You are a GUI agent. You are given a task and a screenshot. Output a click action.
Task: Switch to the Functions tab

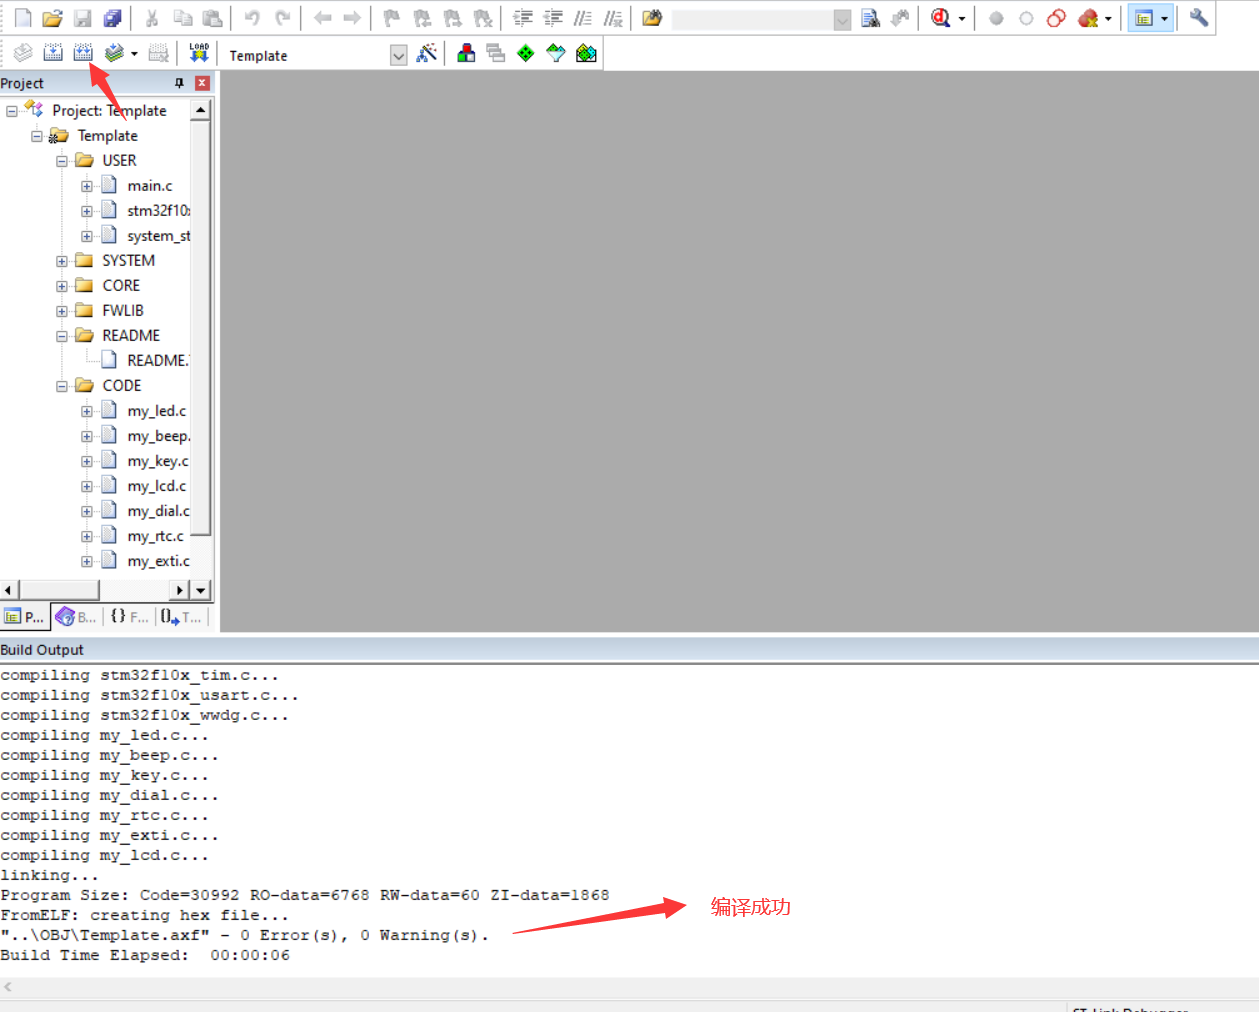[x=129, y=617]
